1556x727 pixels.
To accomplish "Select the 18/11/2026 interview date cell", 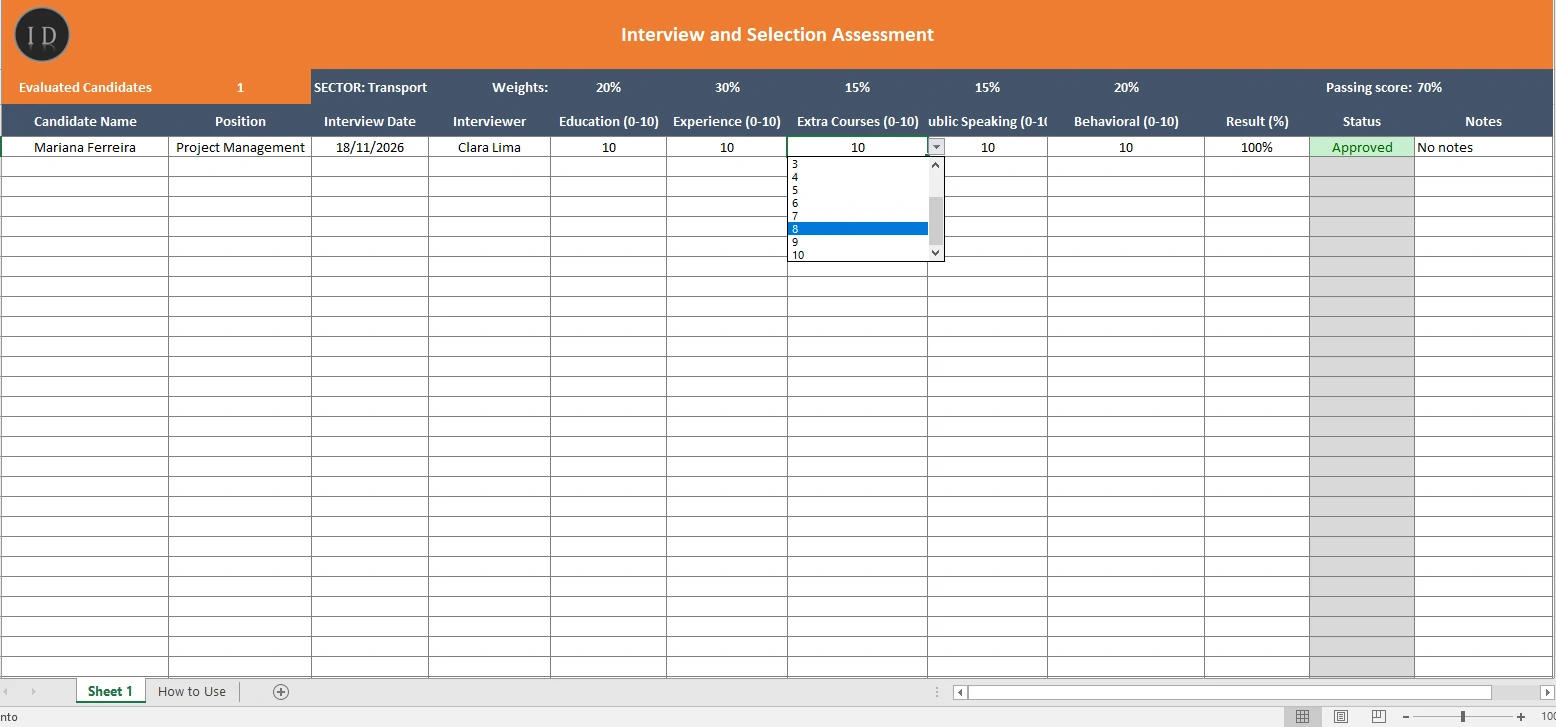I will click(370, 147).
